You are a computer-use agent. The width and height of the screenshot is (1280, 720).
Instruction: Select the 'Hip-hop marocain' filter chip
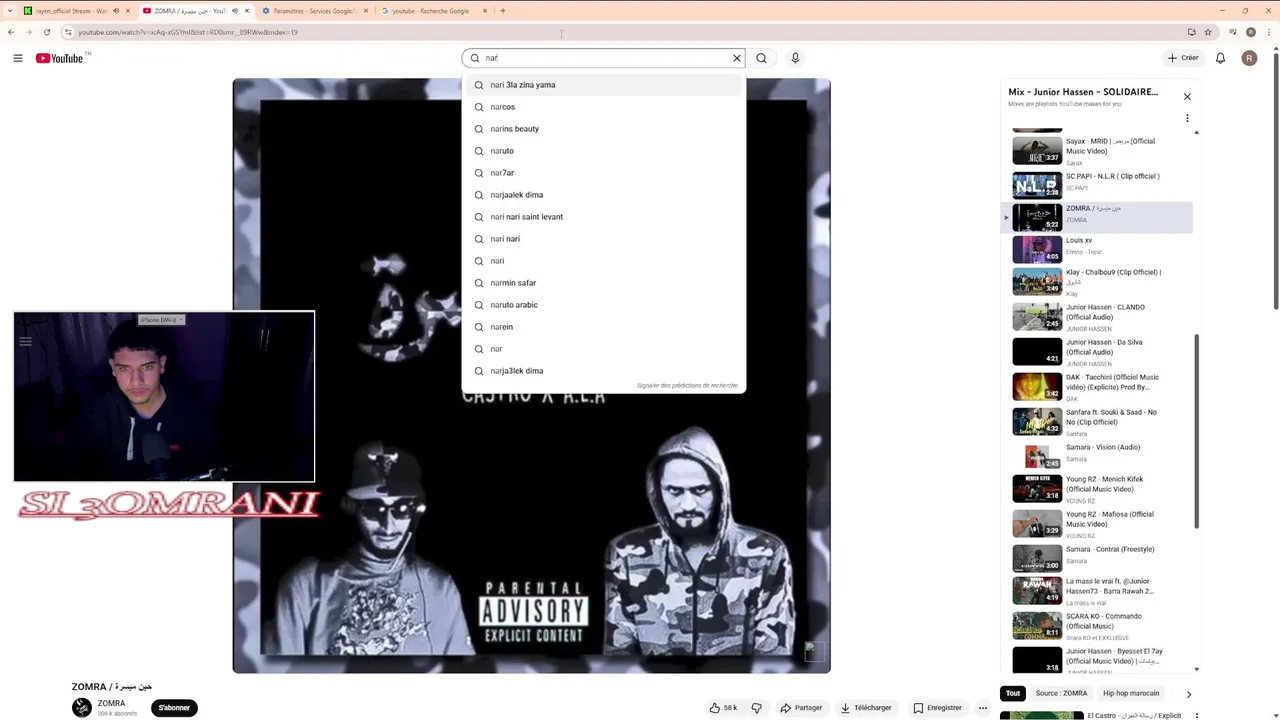point(1131,693)
